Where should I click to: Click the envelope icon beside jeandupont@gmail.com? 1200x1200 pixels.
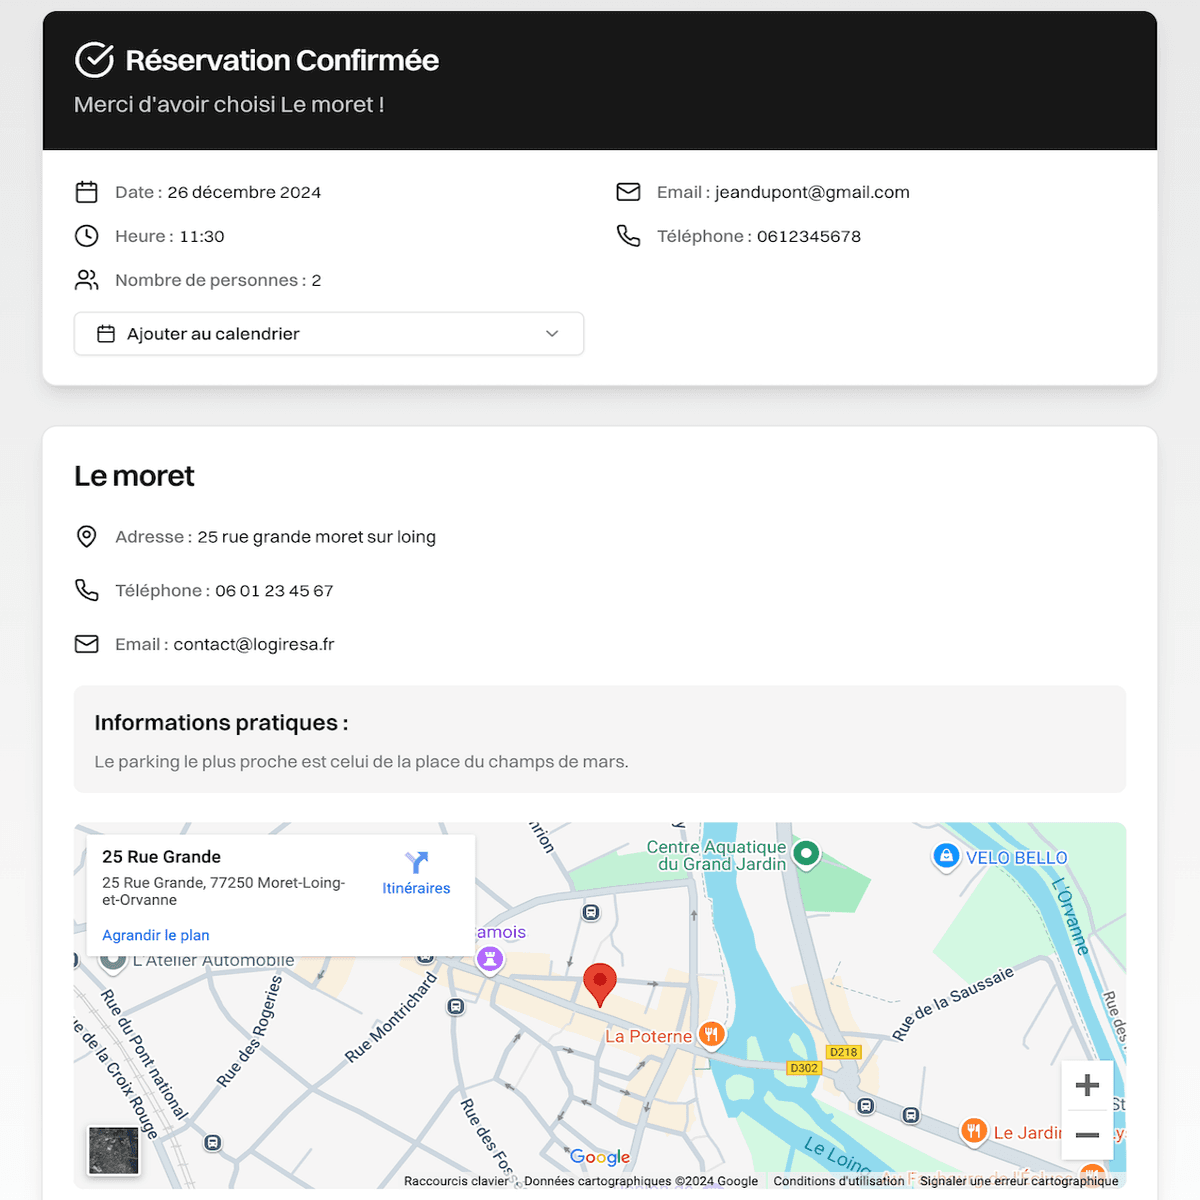click(x=628, y=192)
